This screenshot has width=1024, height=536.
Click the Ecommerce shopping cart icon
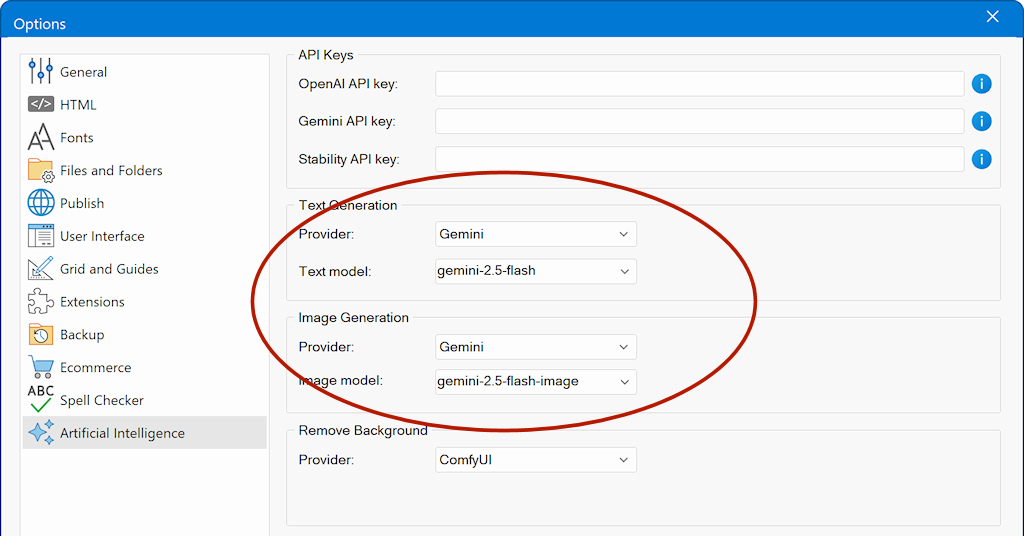(40, 367)
